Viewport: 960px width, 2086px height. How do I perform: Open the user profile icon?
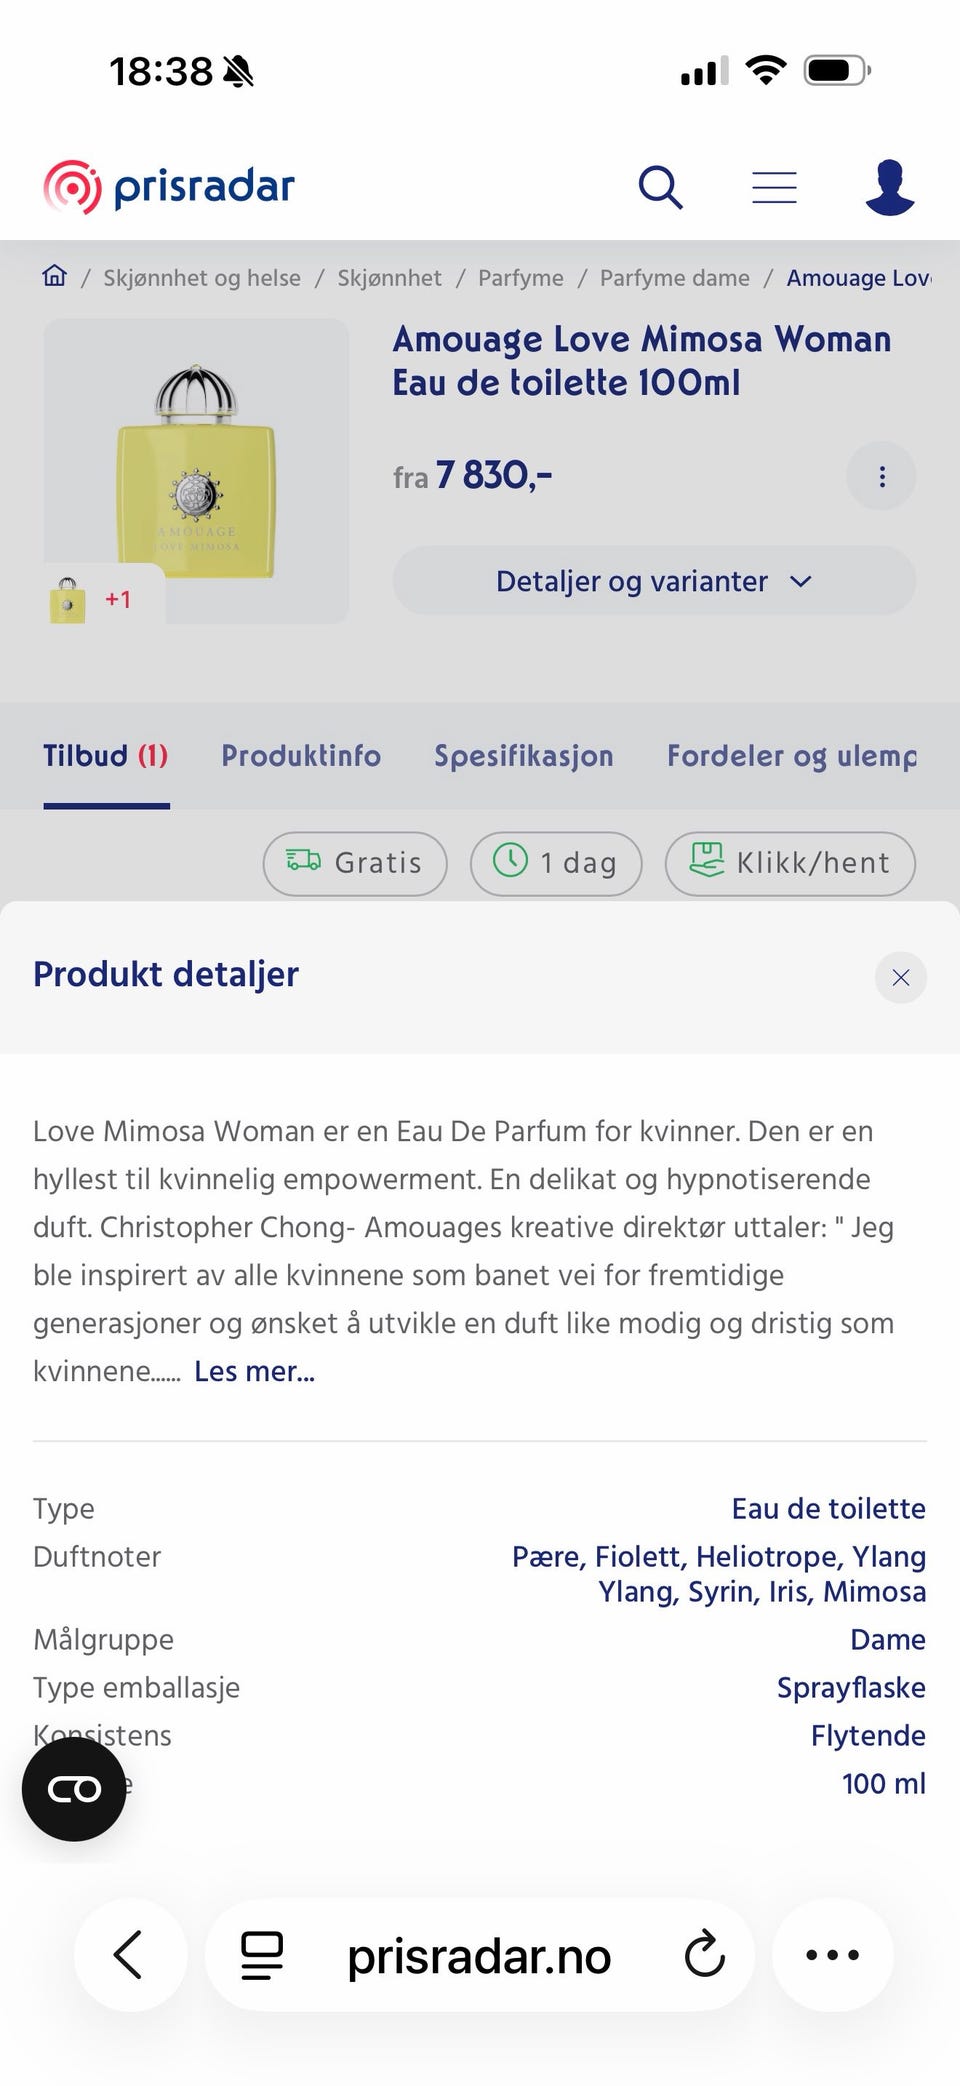pyautogui.click(x=889, y=187)
